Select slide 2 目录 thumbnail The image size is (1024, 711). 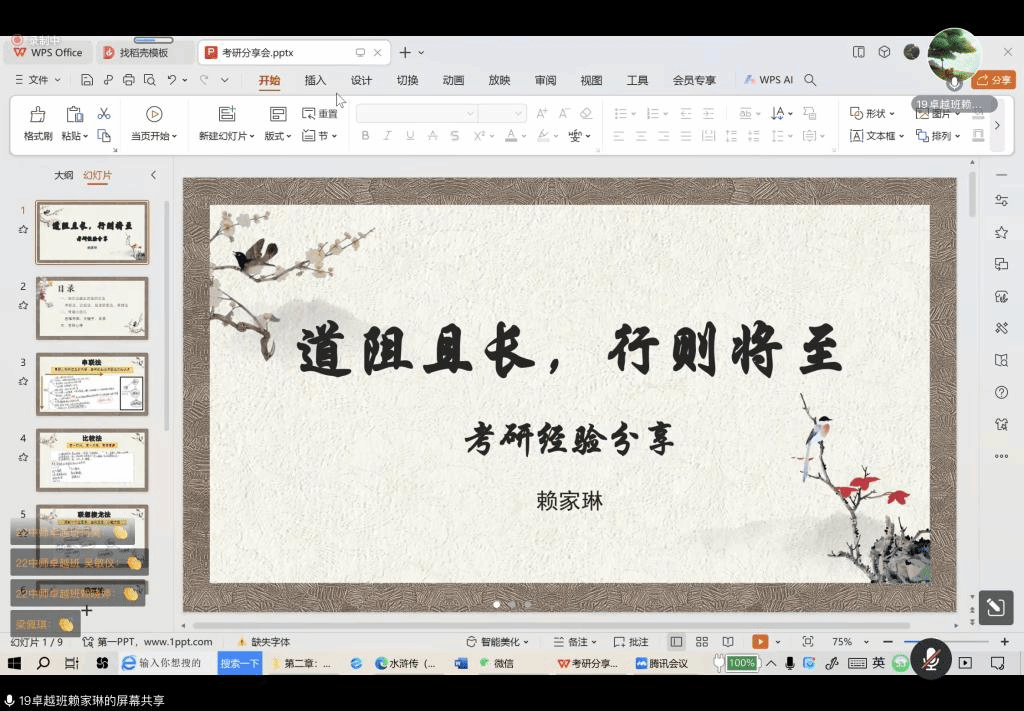coord(92,308)
